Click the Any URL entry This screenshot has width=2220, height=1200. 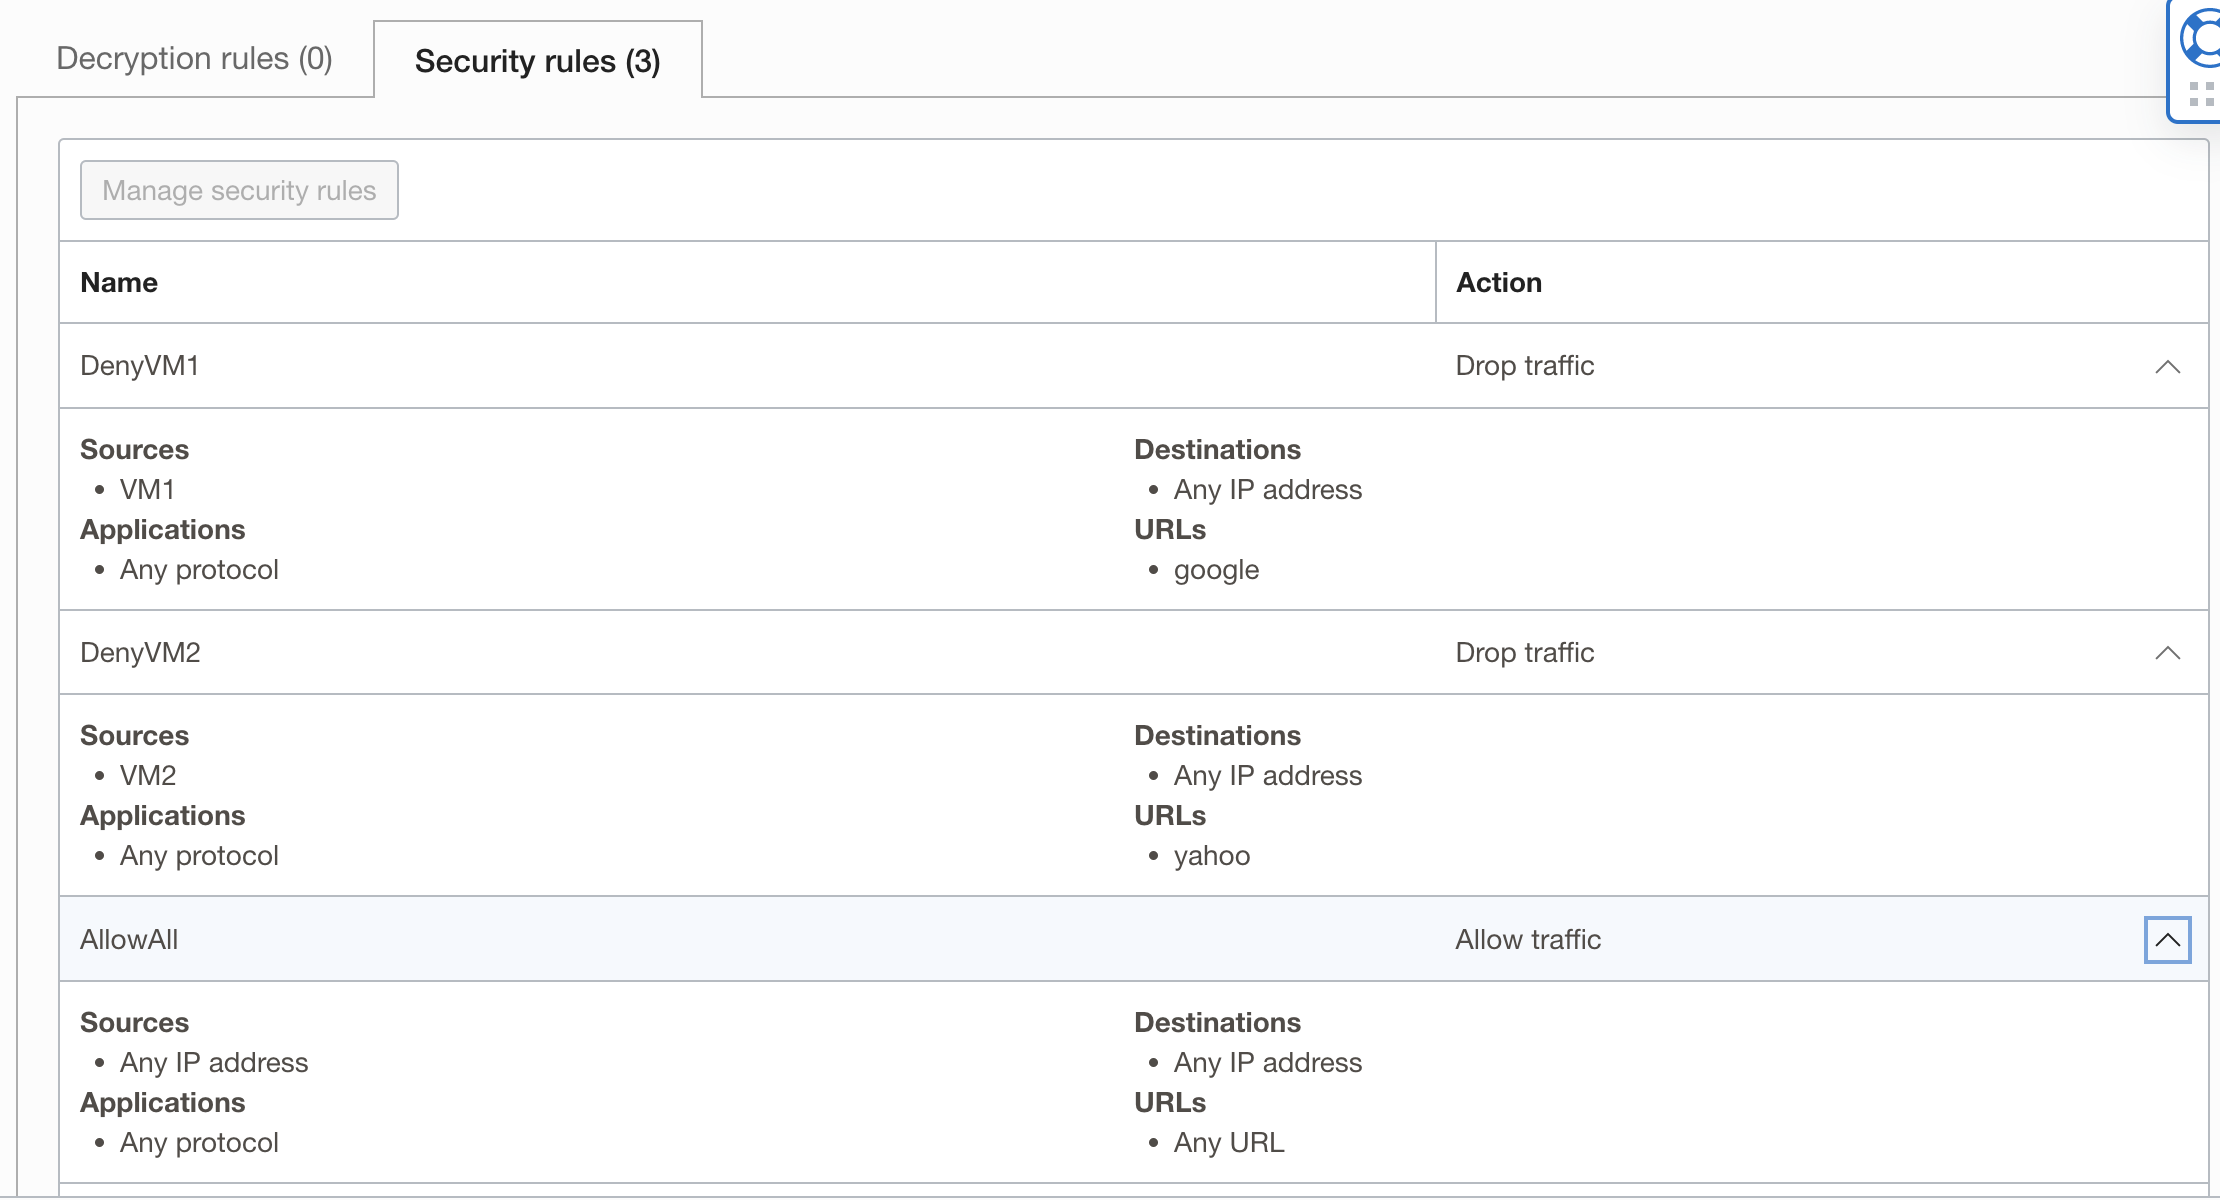(x=1229, y=1143)
